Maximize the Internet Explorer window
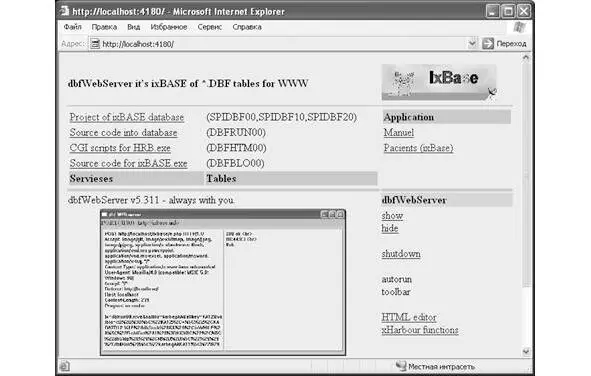591x376 pixels. coord(508,11)
